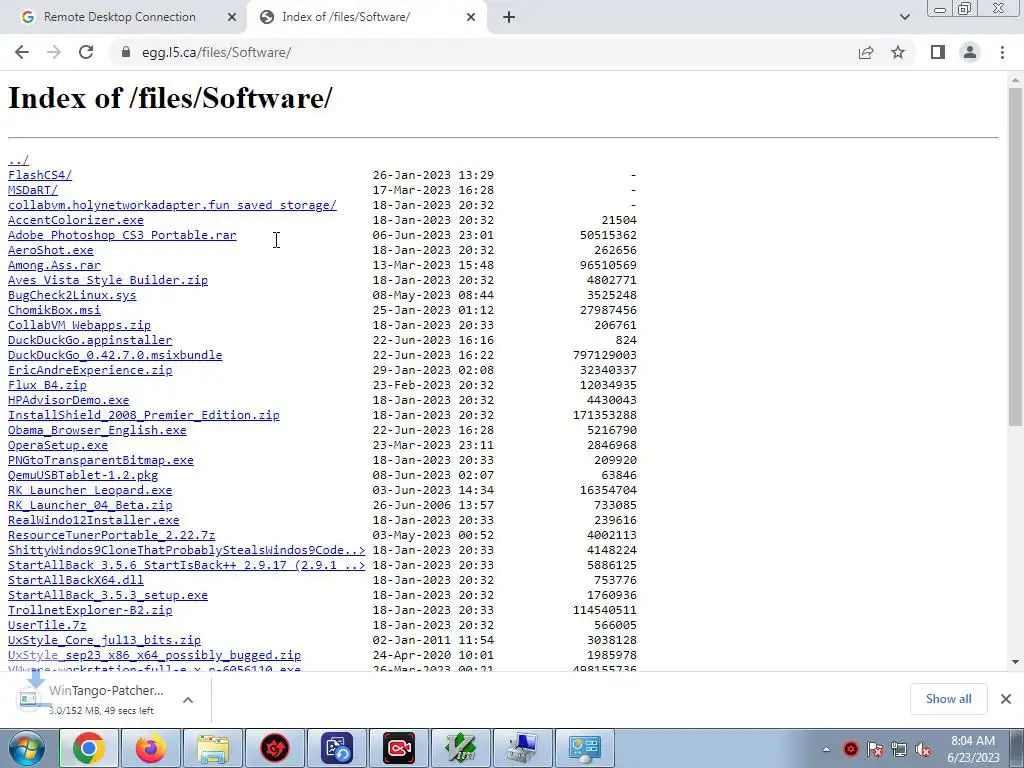Open the MSDaRT/ folder
The width and height of the screenshot is (1024, 768).
pos(33,190)
